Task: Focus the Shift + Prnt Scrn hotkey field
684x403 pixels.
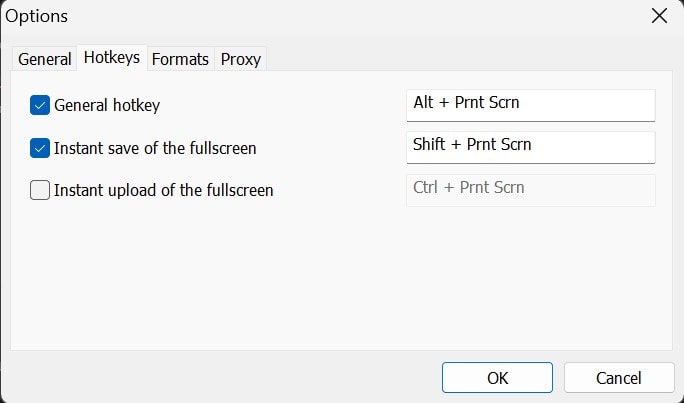Action: (530, 145)
